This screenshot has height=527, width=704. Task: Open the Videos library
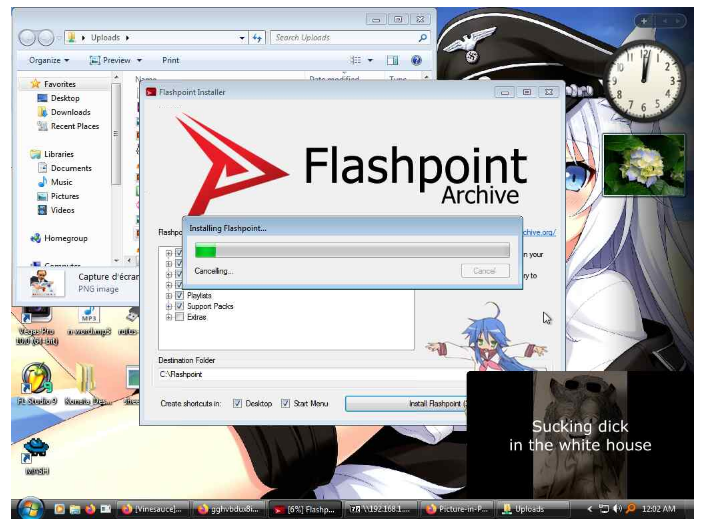(x=62, y=210)
